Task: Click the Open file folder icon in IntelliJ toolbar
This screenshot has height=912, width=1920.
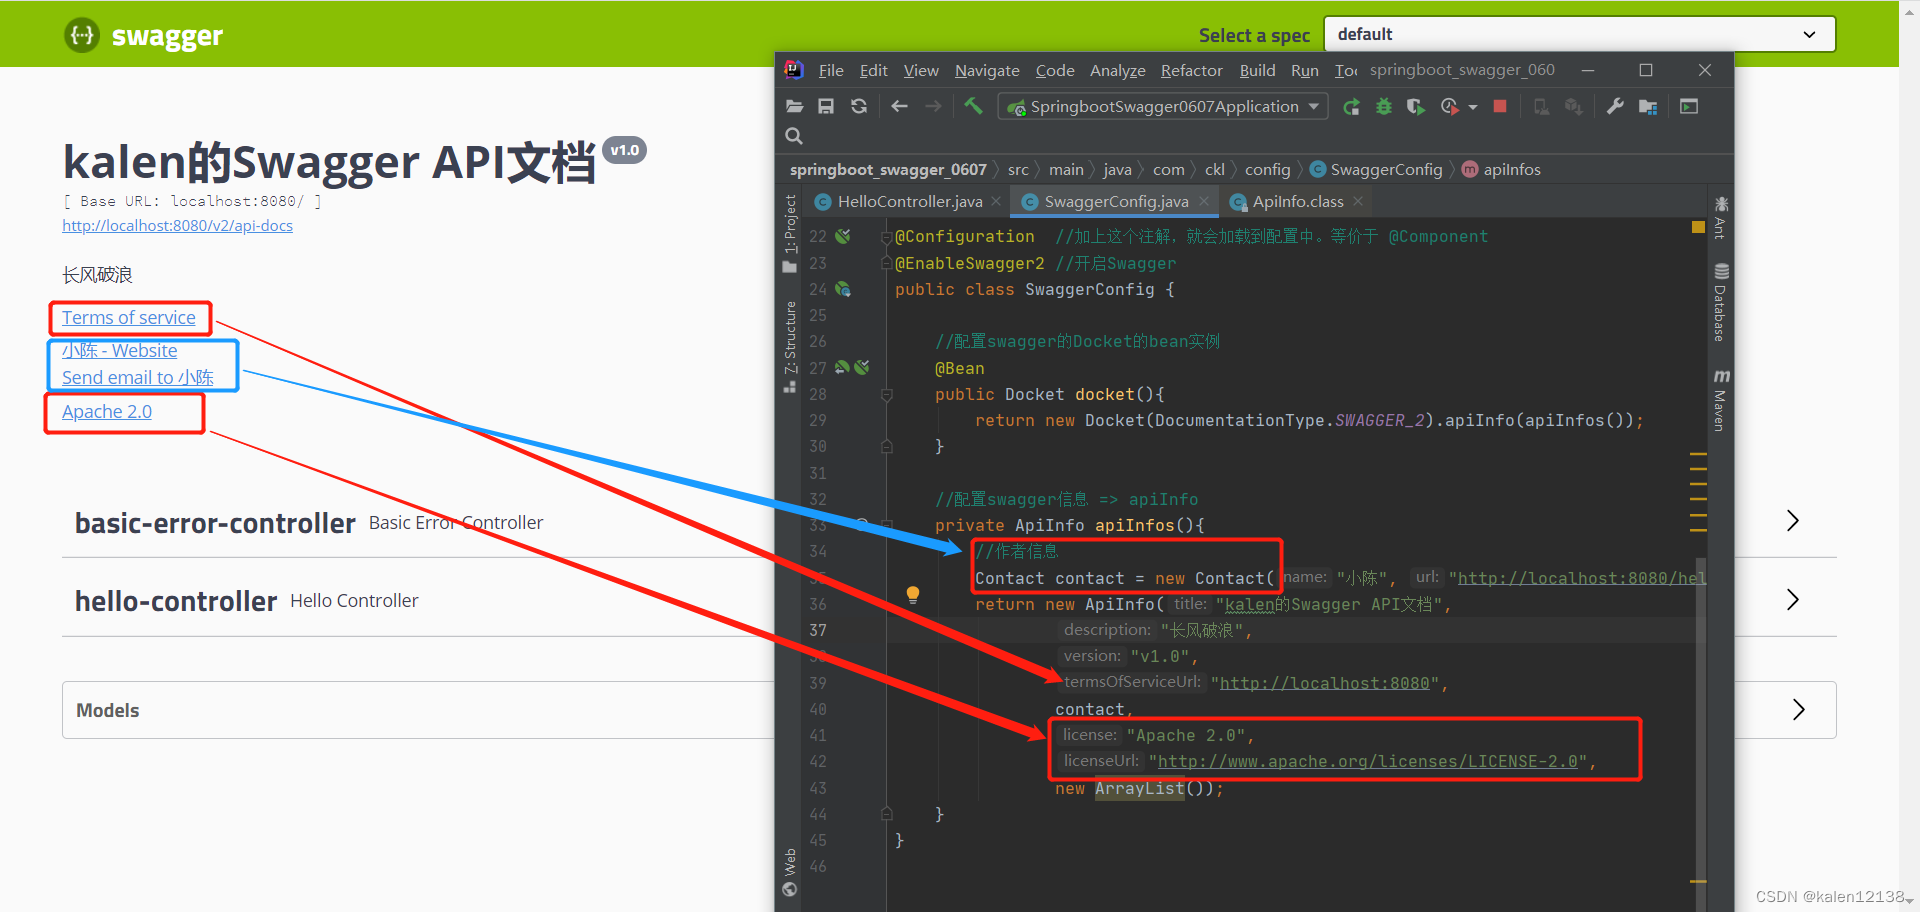Action: pos(795,106)
